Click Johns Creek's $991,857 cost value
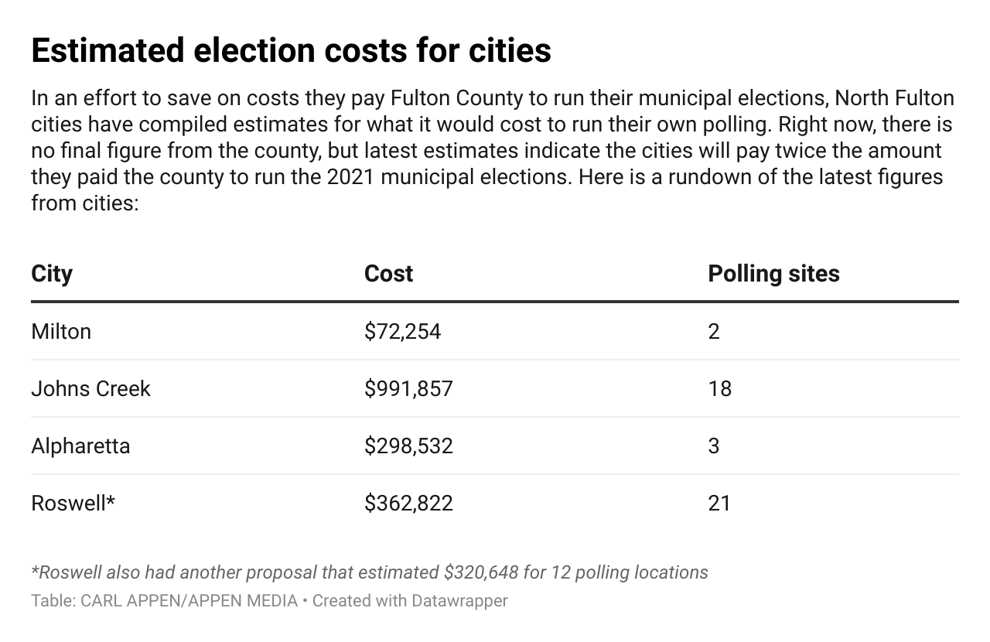This screenshot has width=990, height=642. point(409,389)
